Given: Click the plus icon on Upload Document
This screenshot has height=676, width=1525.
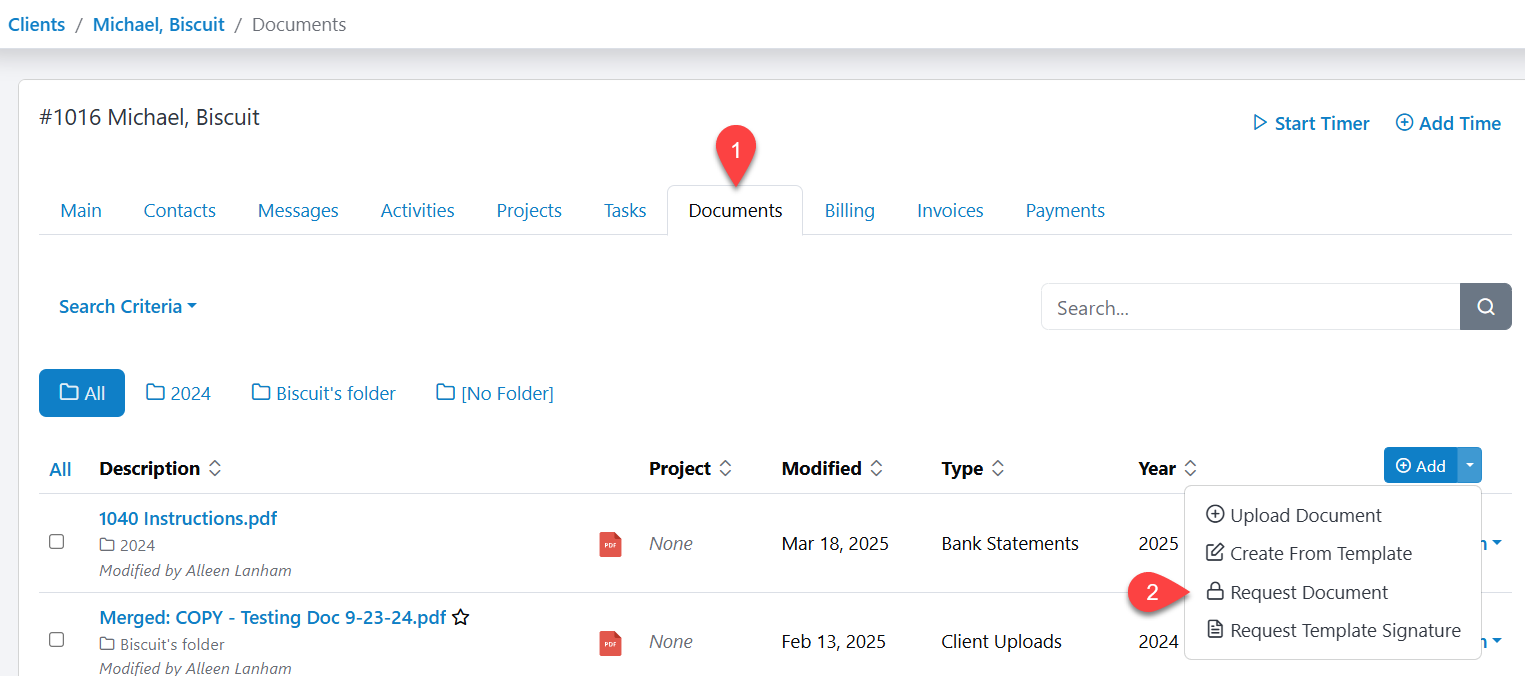Looking at the screenshot, I should point(1215,514).
